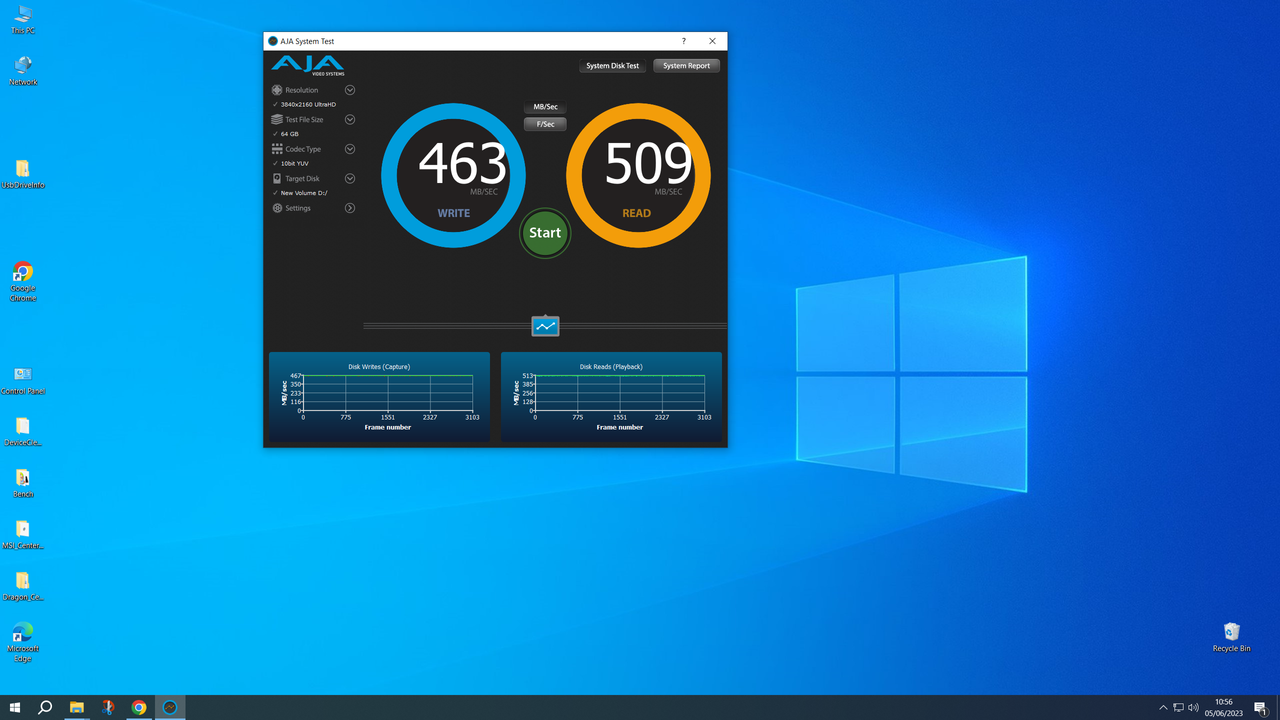Open the notification center icon

tap(1261, 708)
